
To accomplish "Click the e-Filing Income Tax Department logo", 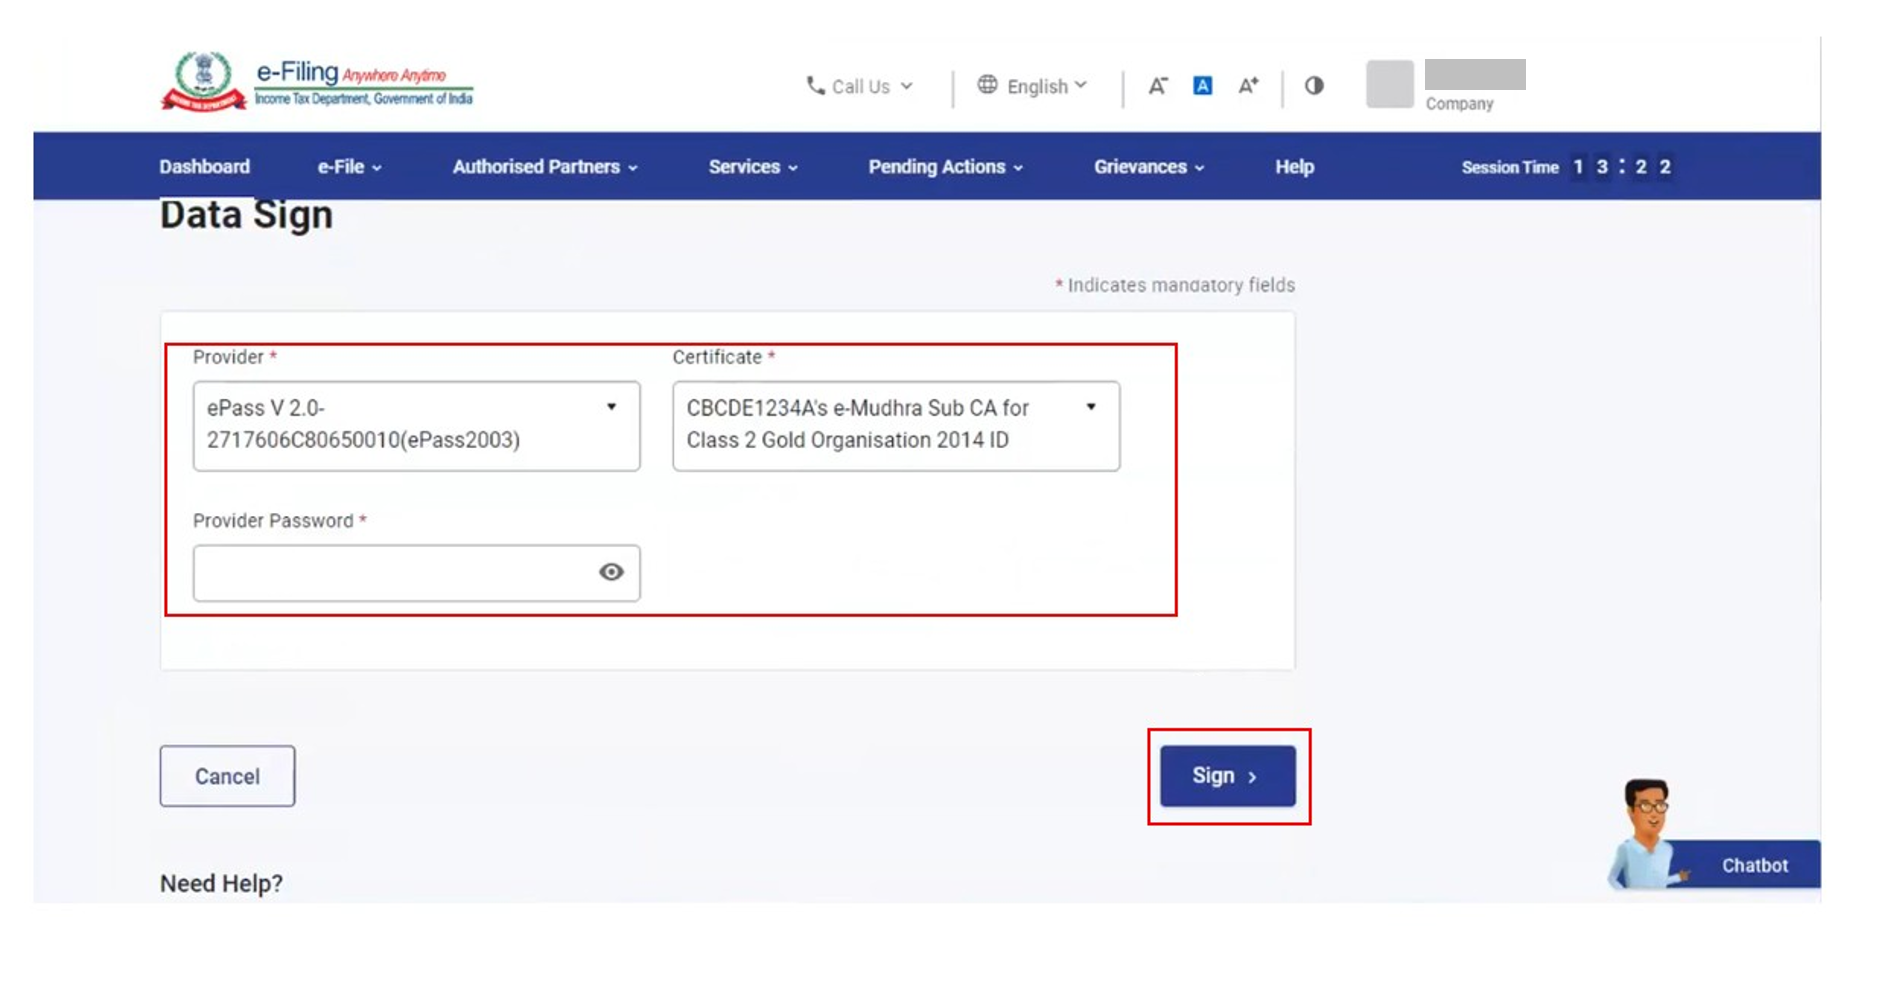I will [316, 82].
